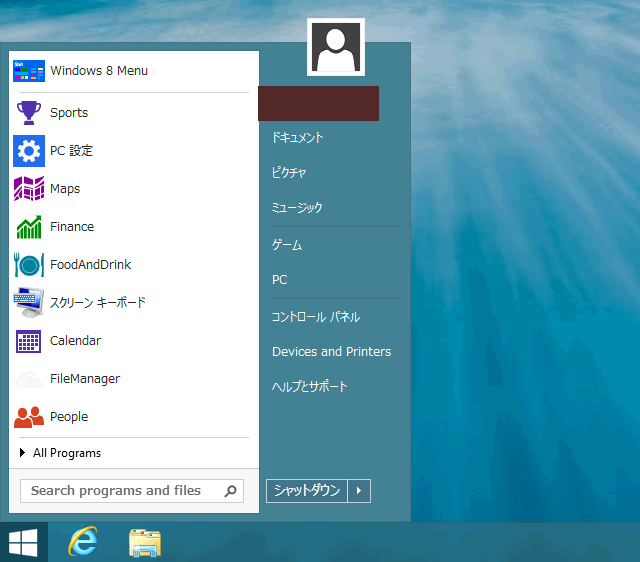Image resolution: width=640 pixels, height=562 pixels.
Task: Open ヘルプとサポート
Action: click(x=310, y=387)
